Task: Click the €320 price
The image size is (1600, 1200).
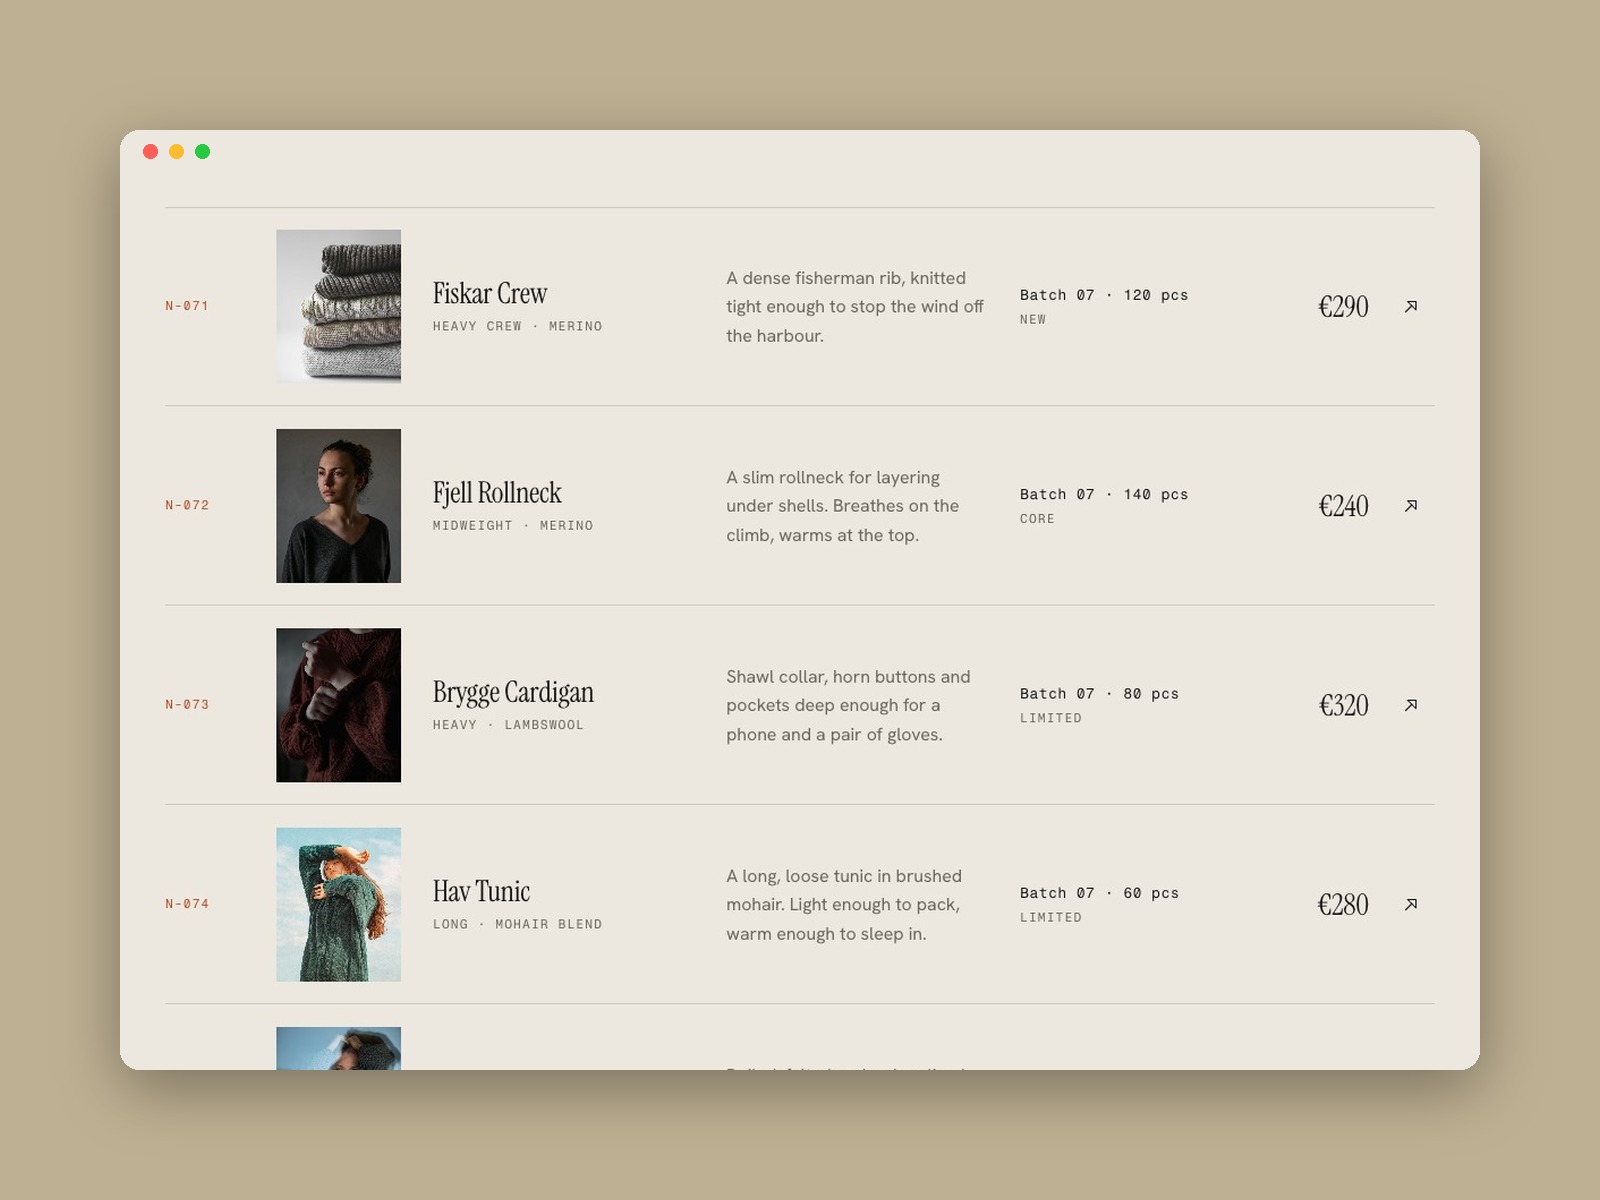Action: [1343, 705]
